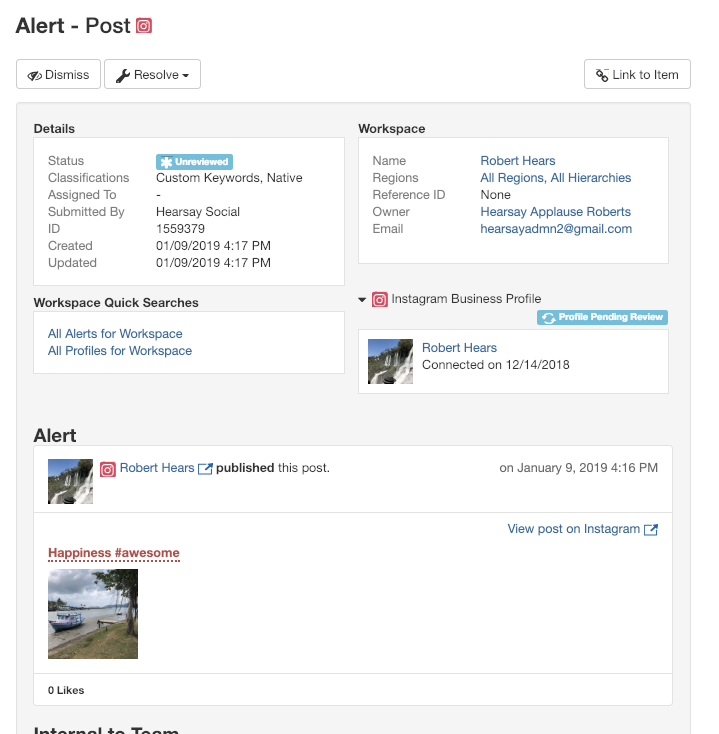Open All Alerts for Workspace
The width and height of the screenshot is (719, 734).
[x=115, y=334]
